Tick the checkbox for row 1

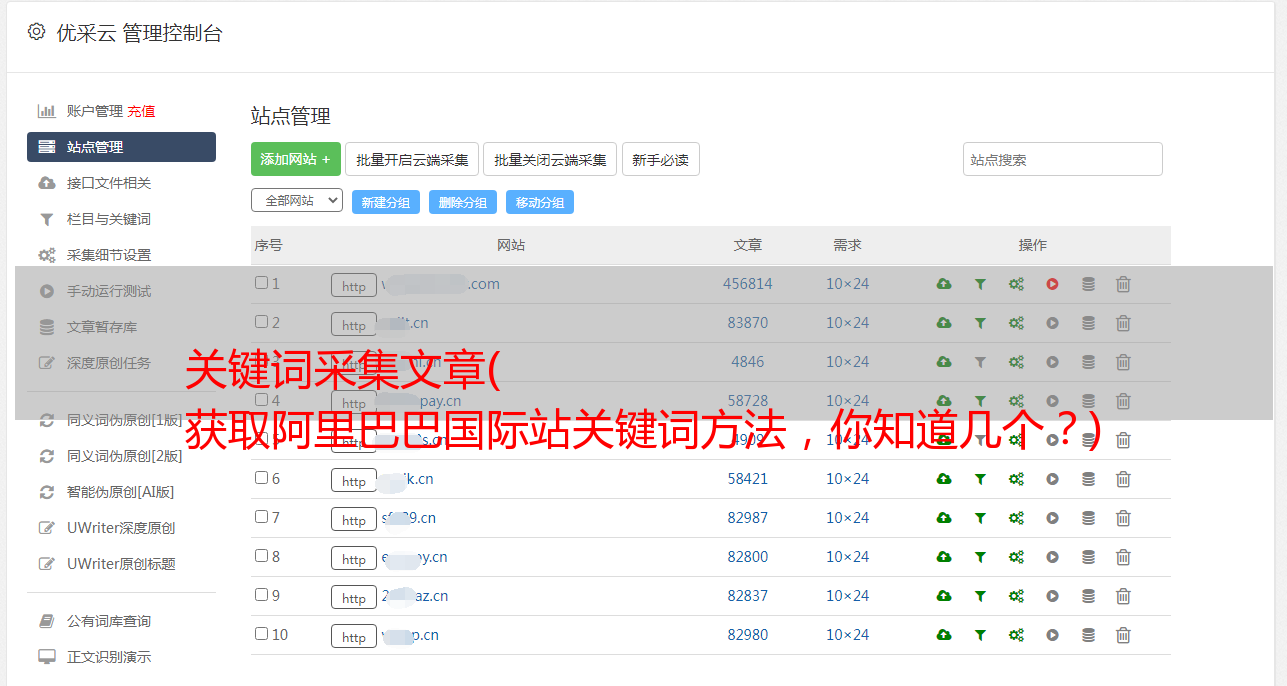click(261, 283)
